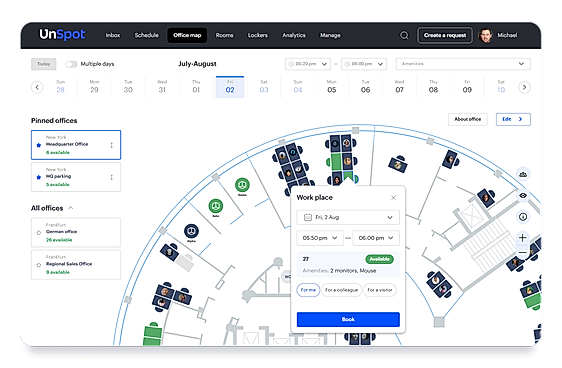Open the Manage tab
The image size is (562, 368).
coord(330,35)
